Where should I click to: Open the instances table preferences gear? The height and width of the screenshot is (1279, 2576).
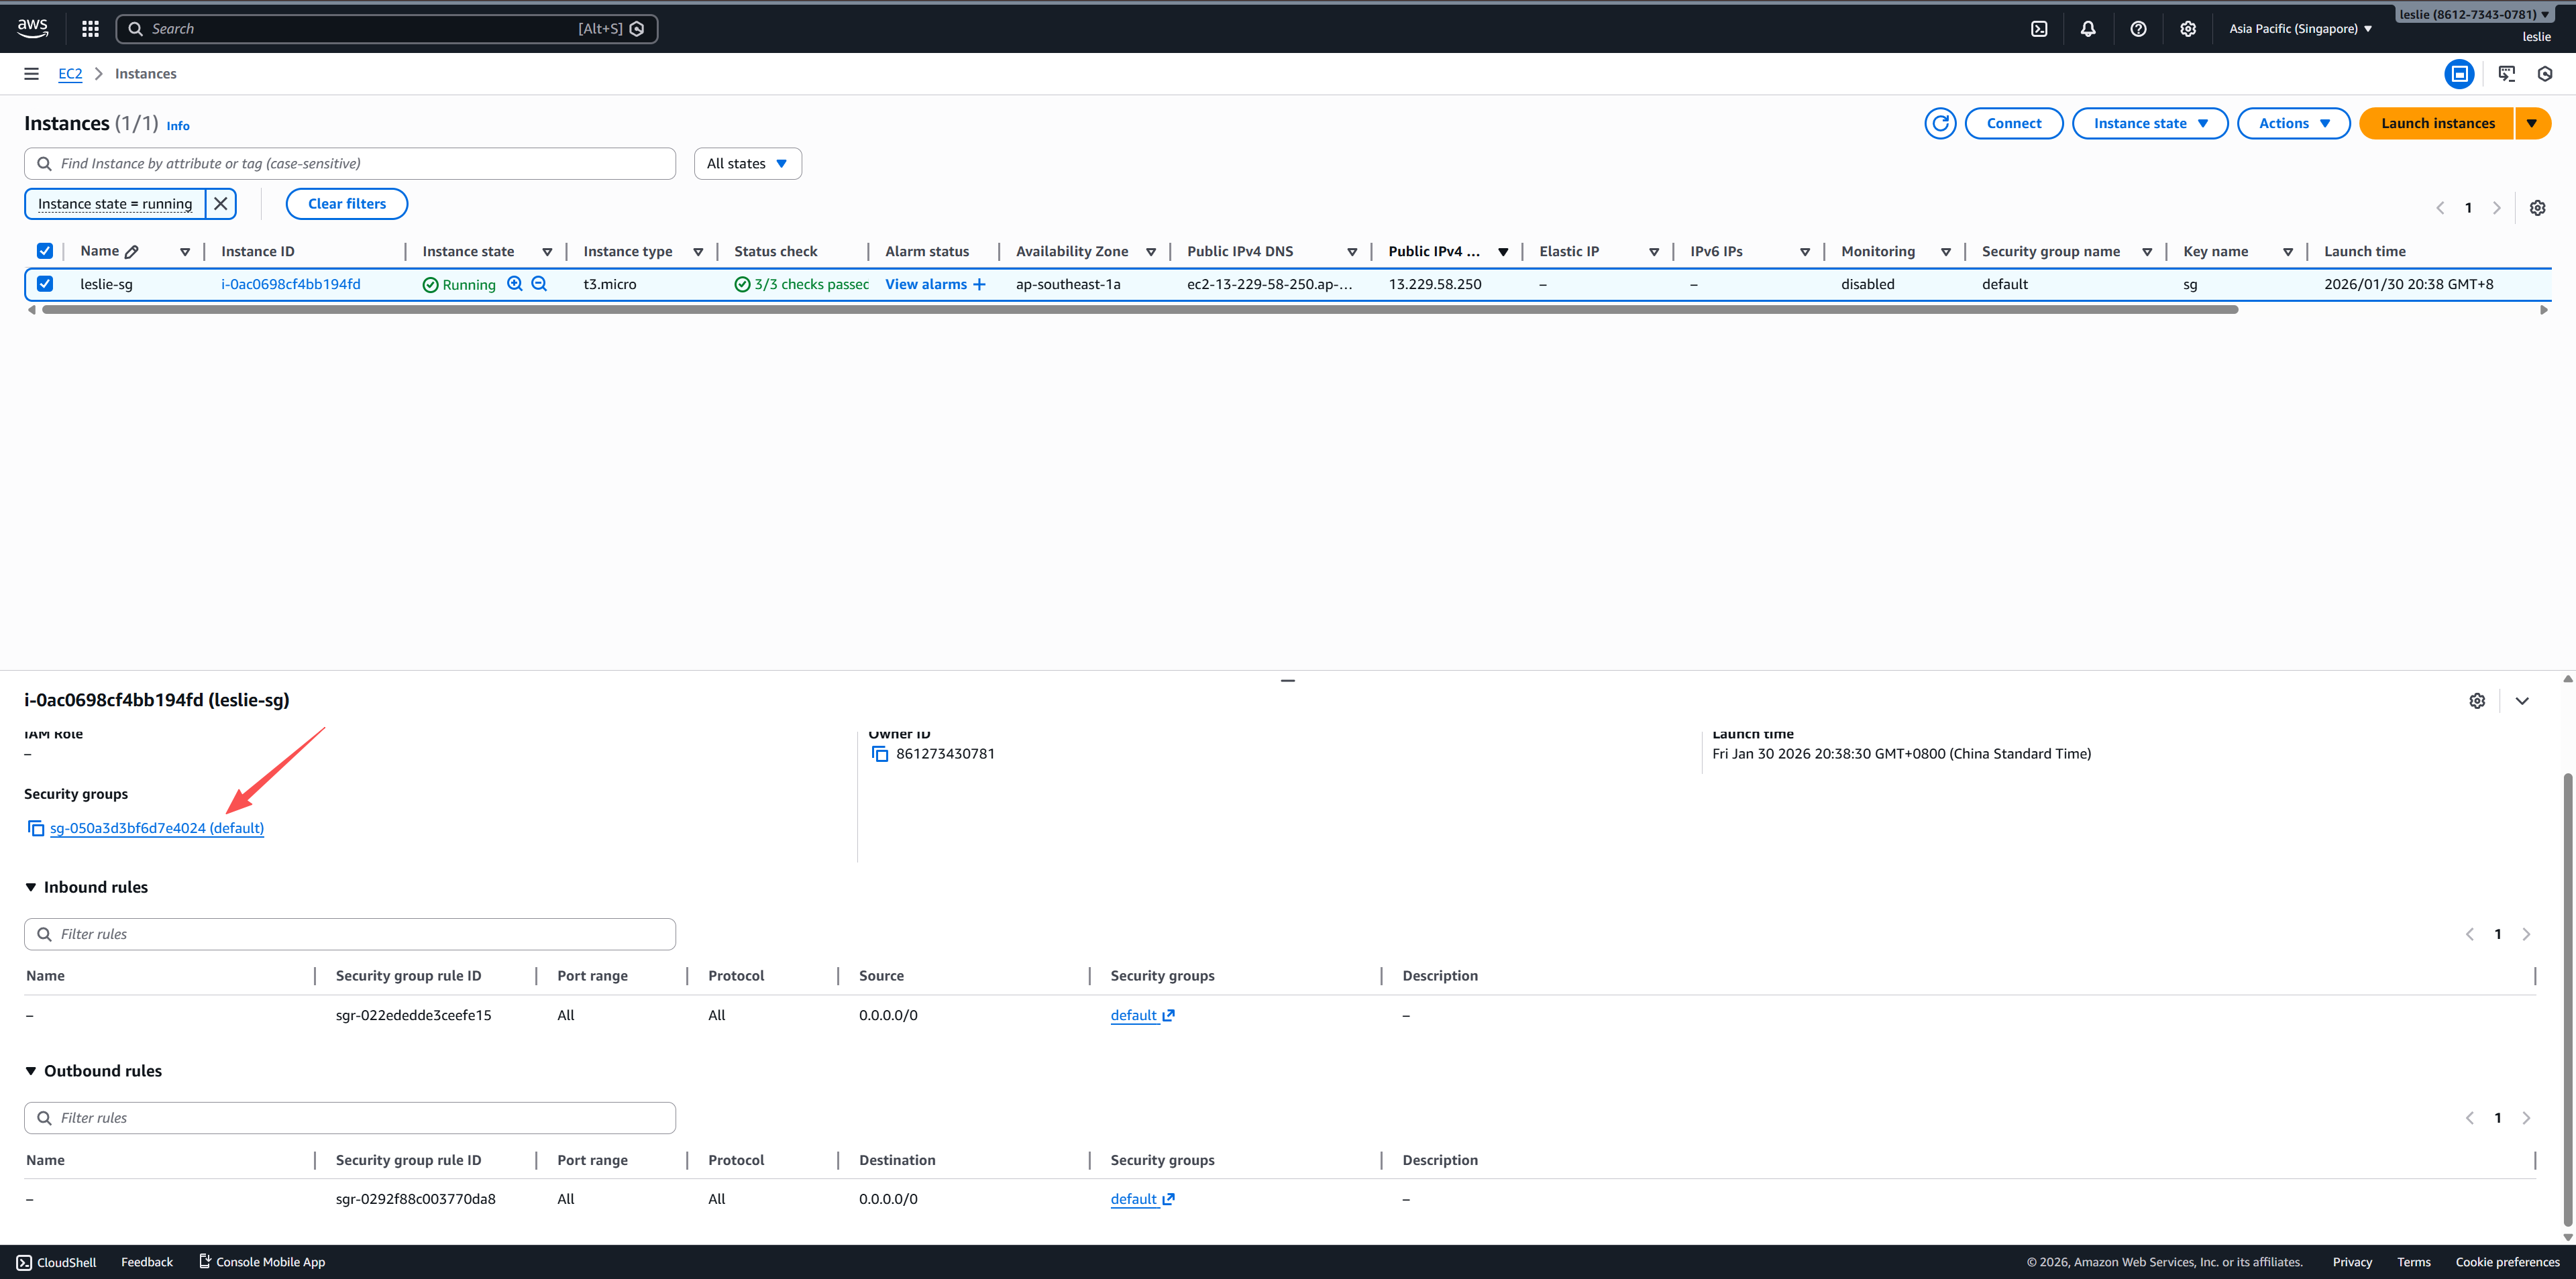(2537, 208)
